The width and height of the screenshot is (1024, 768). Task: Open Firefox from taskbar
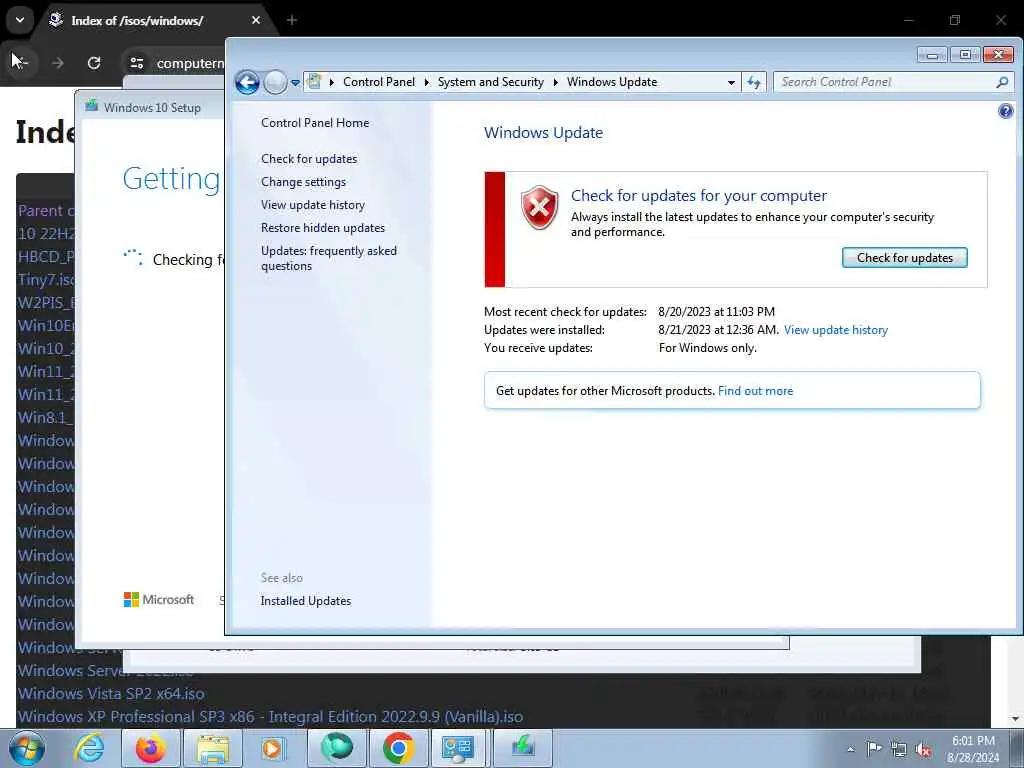pyautogui.click(x=151, y=748)
